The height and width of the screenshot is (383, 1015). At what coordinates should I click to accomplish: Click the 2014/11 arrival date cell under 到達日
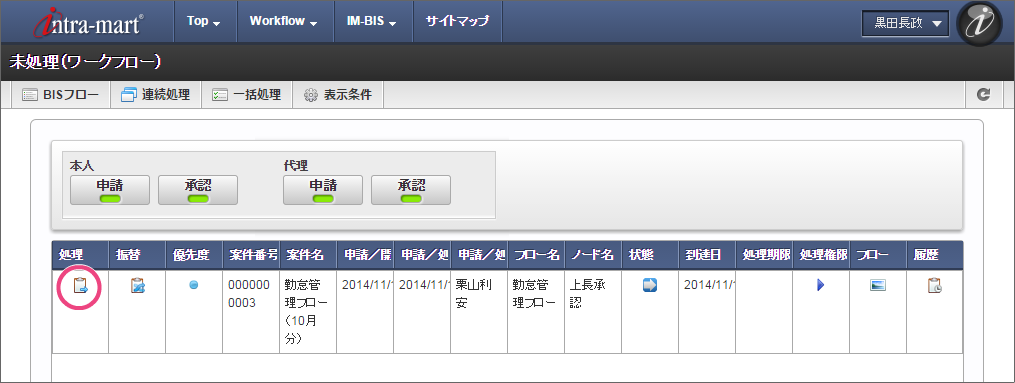click(707, 312)
